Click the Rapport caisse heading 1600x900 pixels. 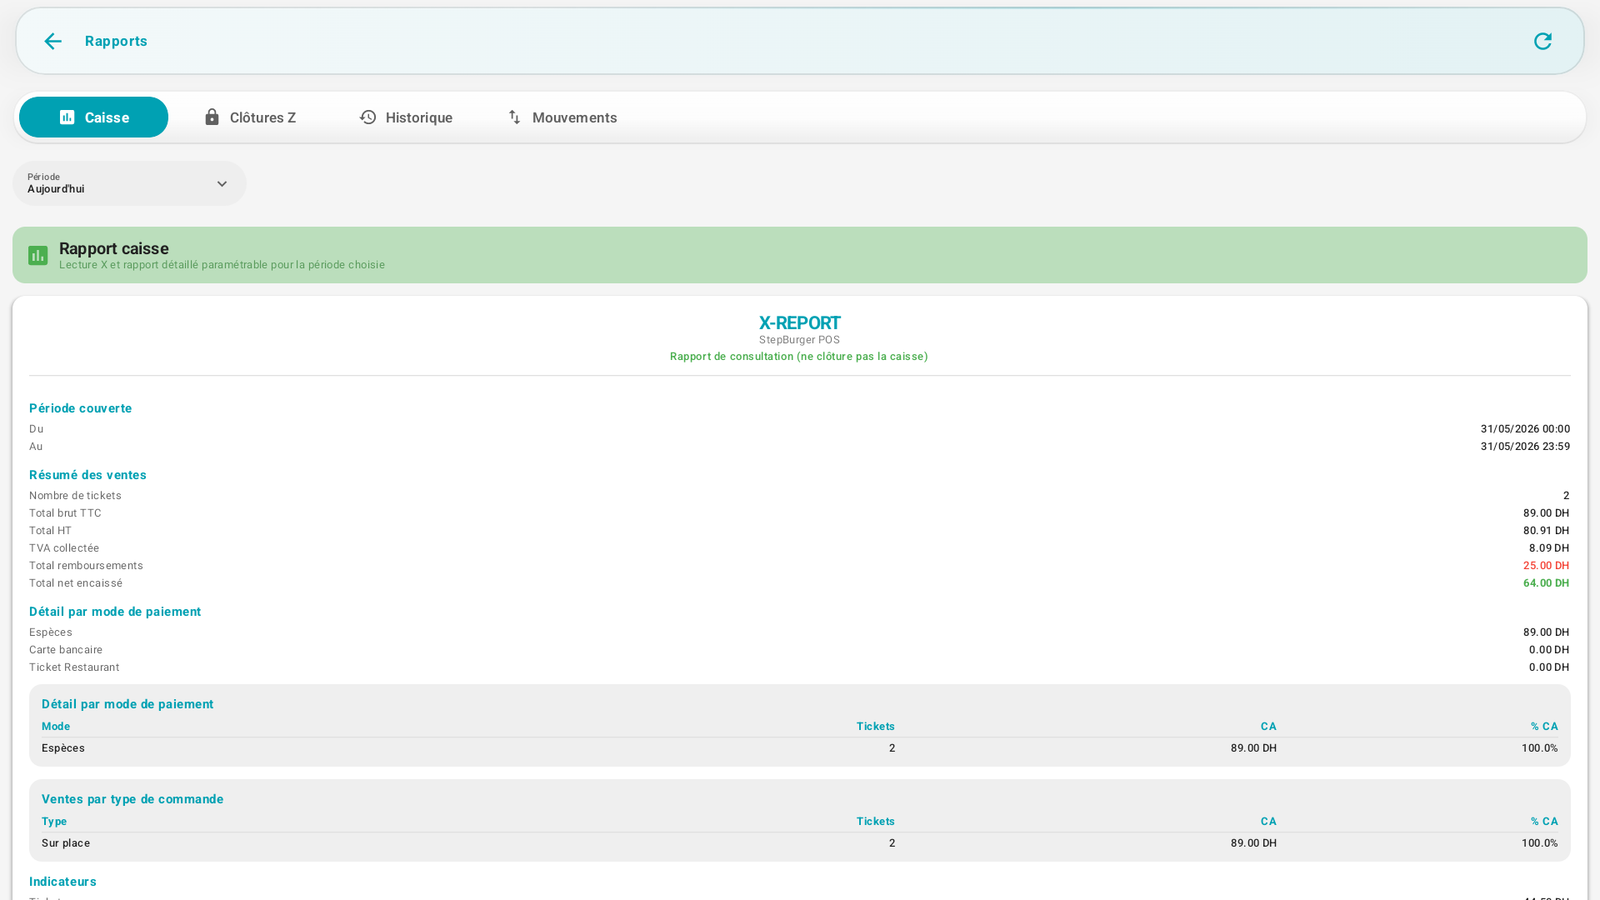[x=114, y=248]
